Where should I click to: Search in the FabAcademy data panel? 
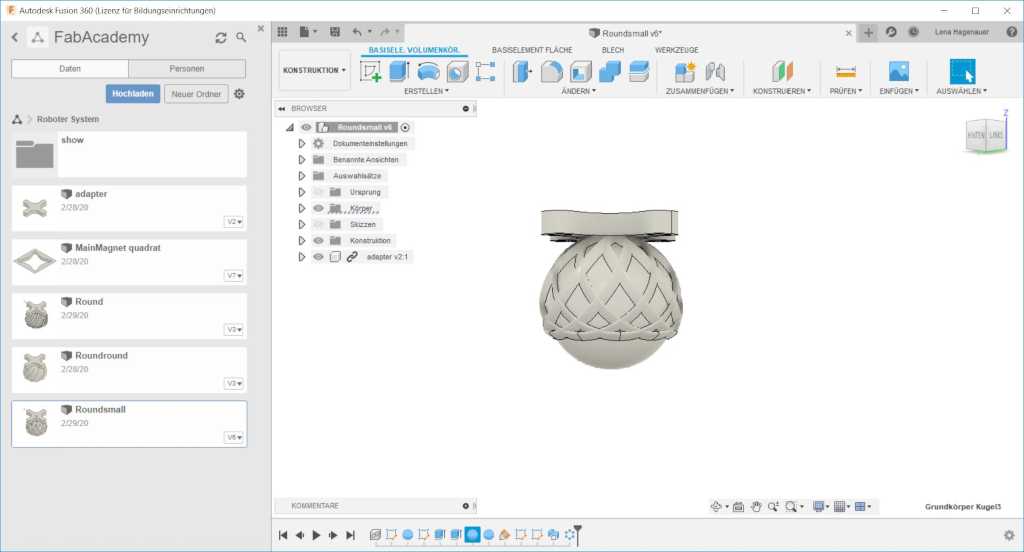pos(241,38)
